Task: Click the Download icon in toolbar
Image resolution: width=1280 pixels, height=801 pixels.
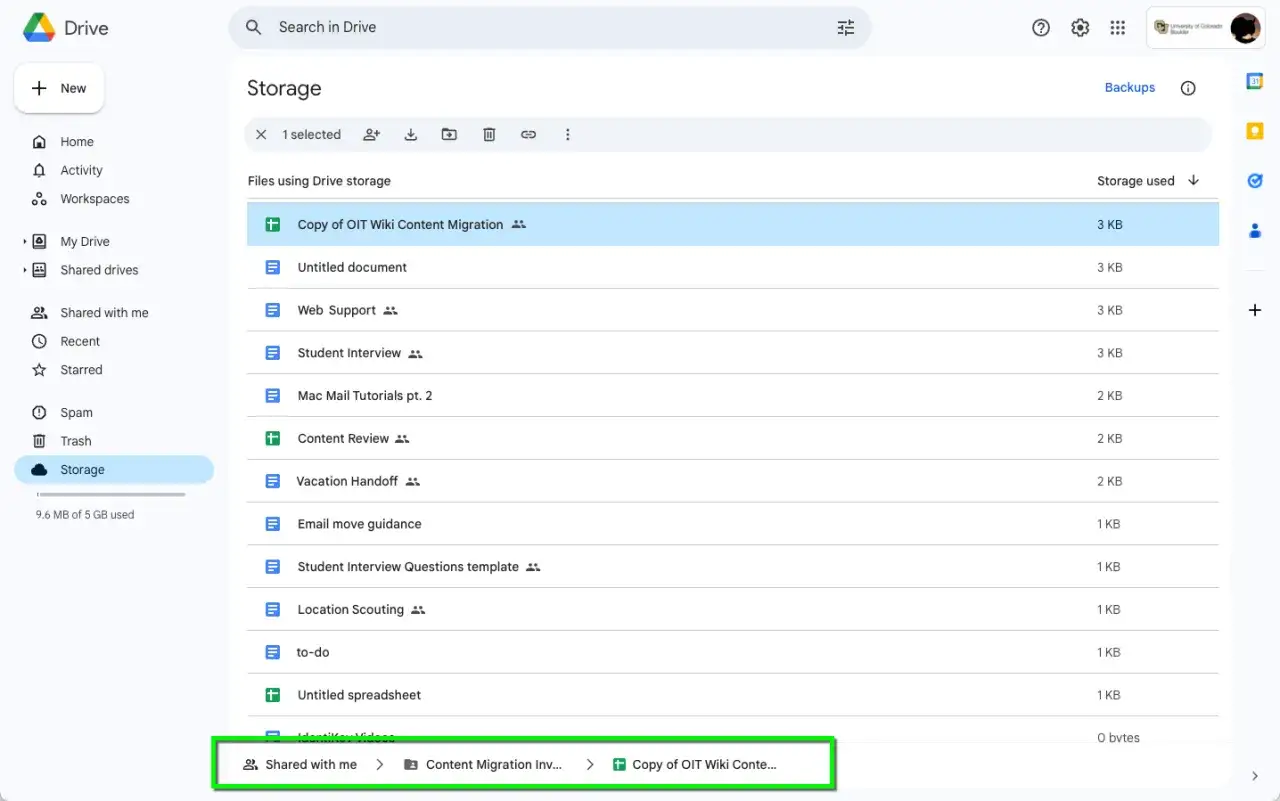Action: pos(410,134)
